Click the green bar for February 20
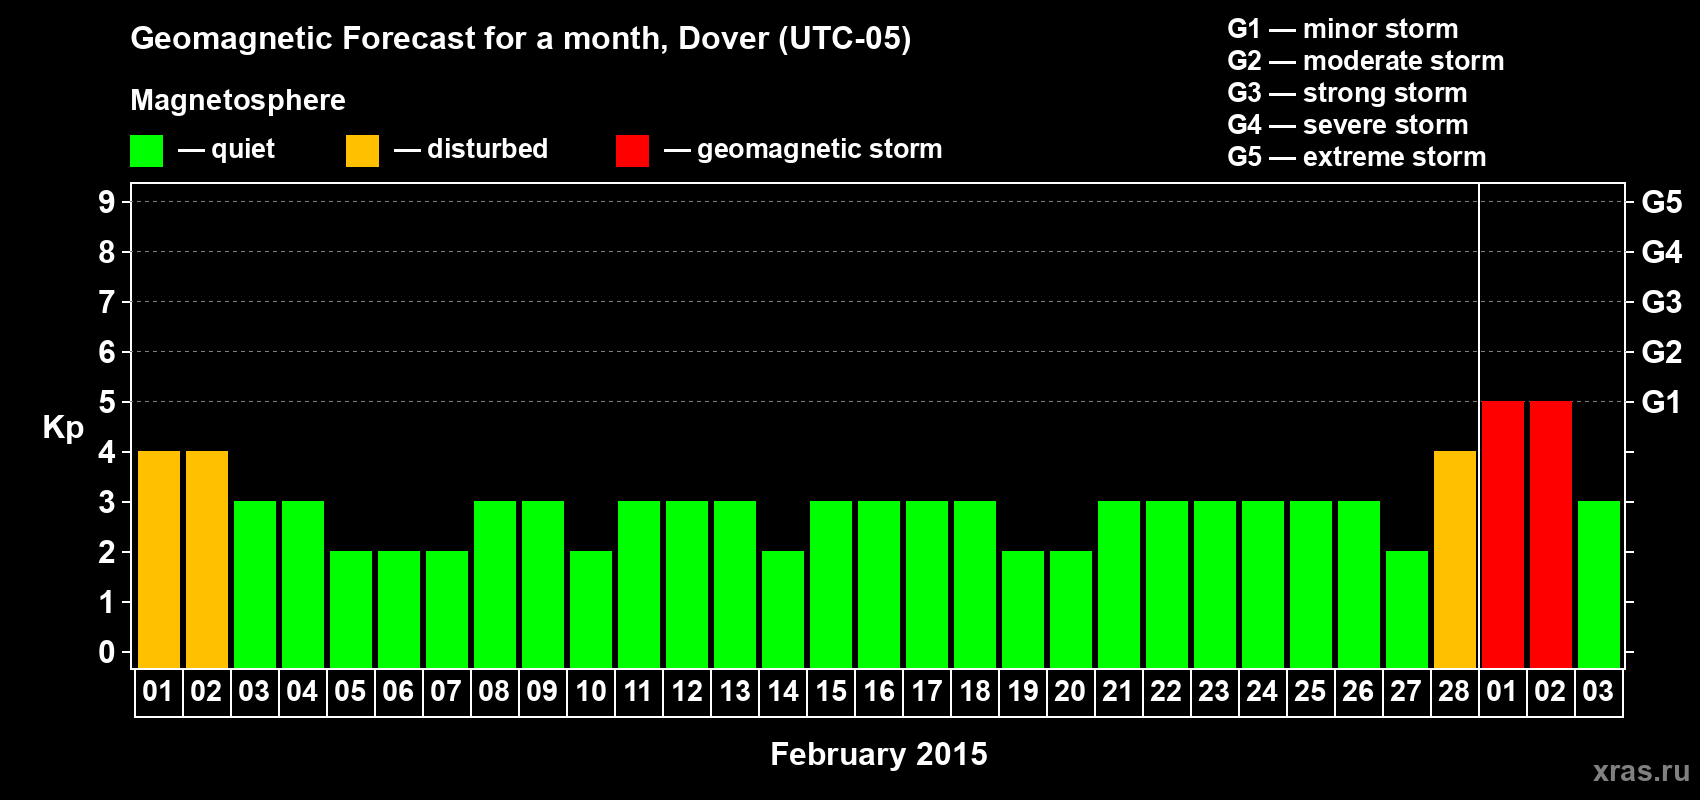The width and height of the screenshot is (1700, 800). pos(1071,610)
